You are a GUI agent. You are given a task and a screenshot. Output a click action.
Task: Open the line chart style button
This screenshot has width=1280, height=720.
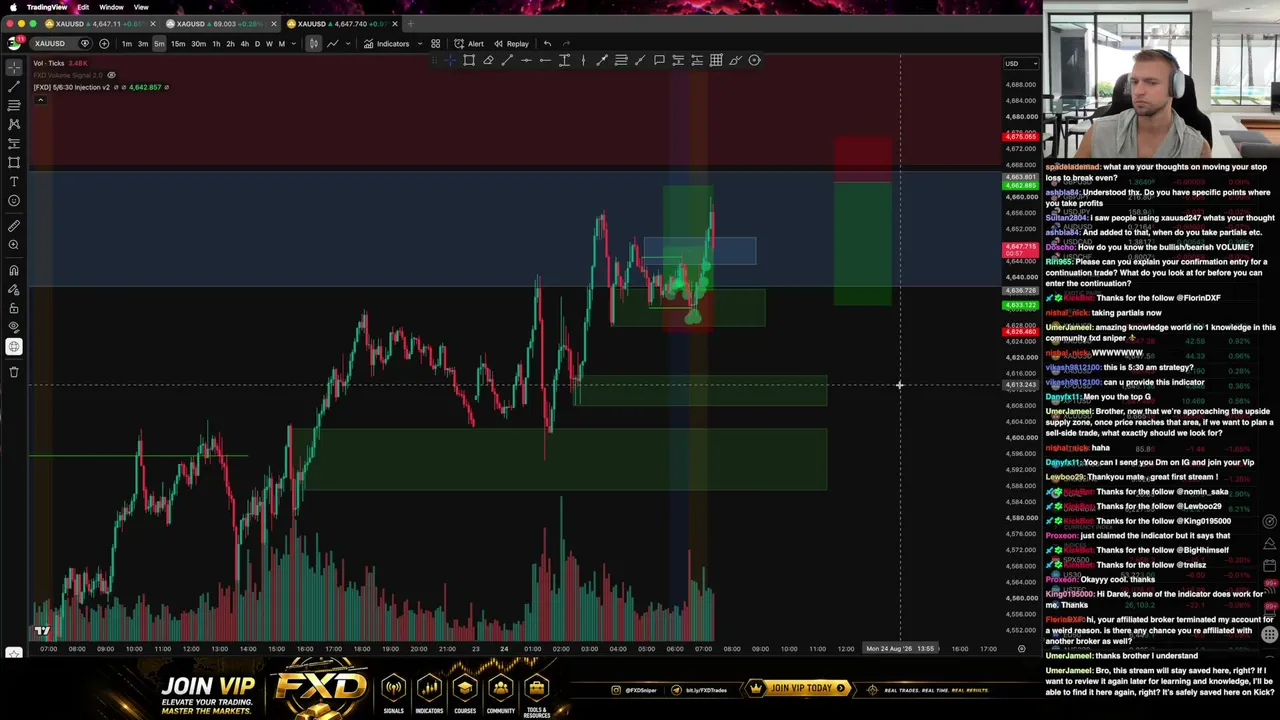(333, 44)
